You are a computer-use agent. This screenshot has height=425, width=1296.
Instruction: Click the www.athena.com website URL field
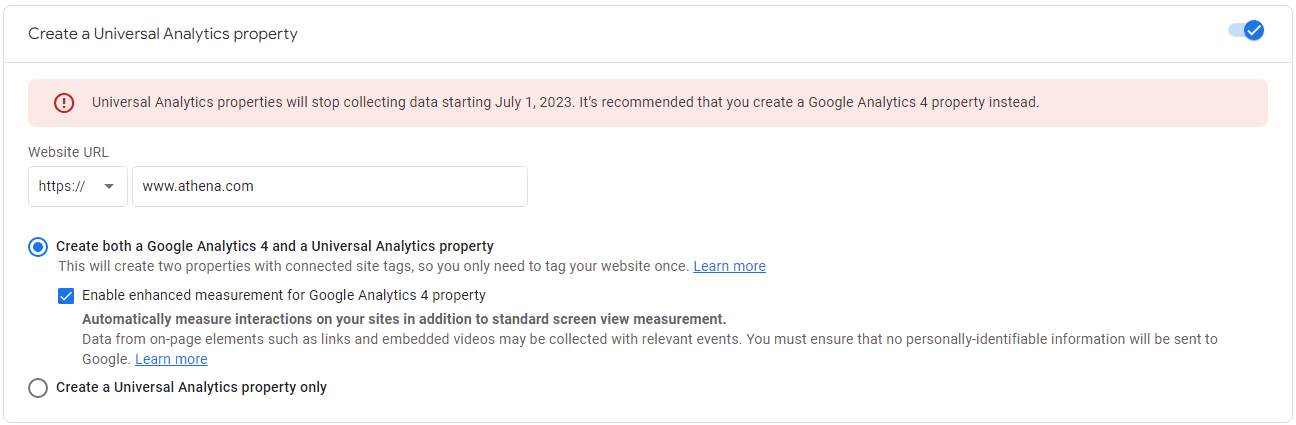[330, 187]
